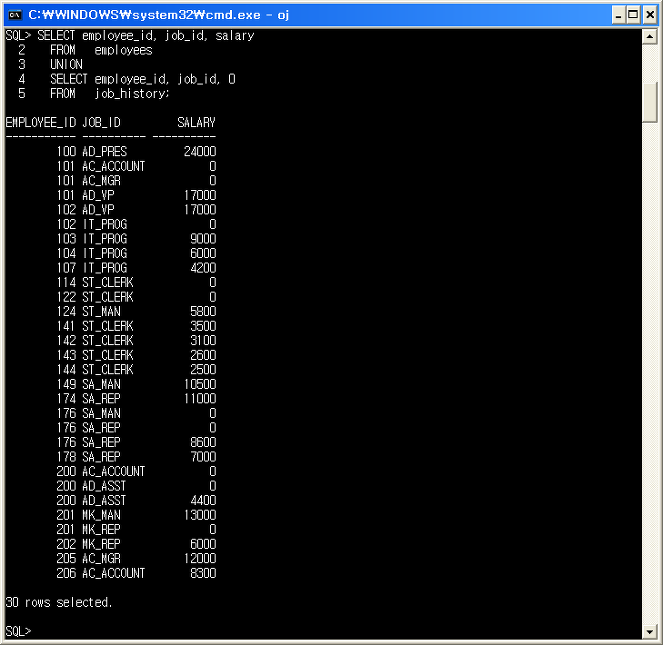The width and height of the screenshot is (663, 645).
Task: Open the cmd system menu icon in title bar
Action: coord(15,15)
